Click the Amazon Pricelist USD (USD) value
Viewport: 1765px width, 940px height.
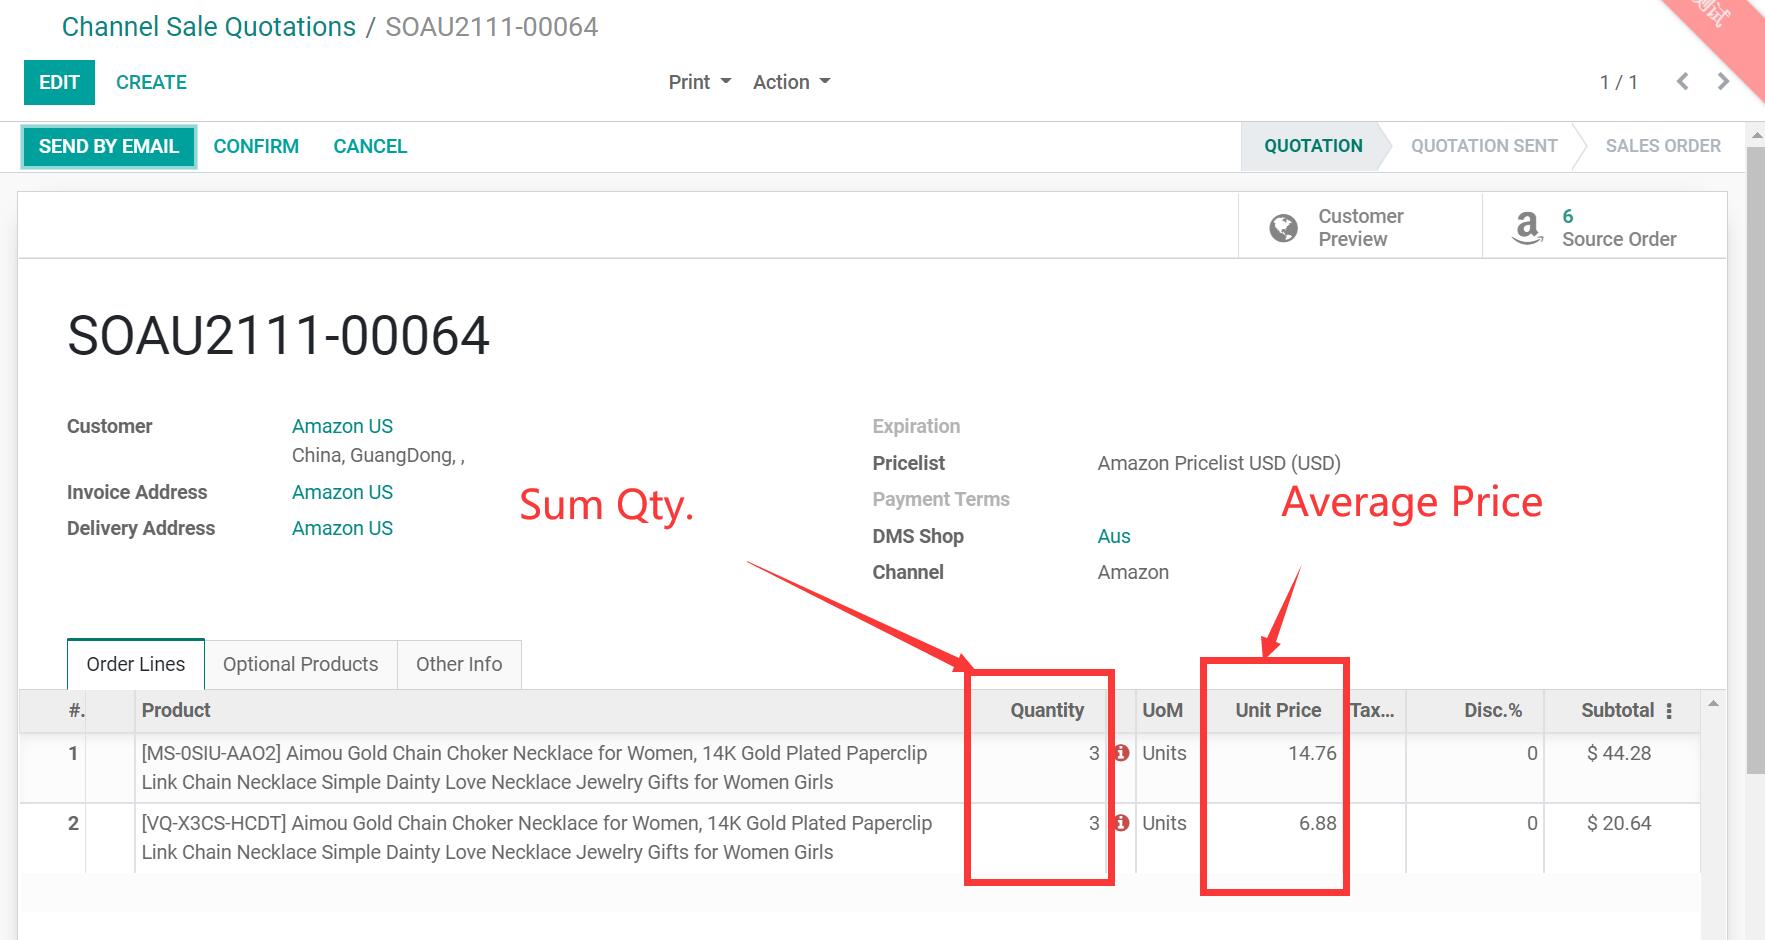pyautogui.click(x=1219, y=463)
